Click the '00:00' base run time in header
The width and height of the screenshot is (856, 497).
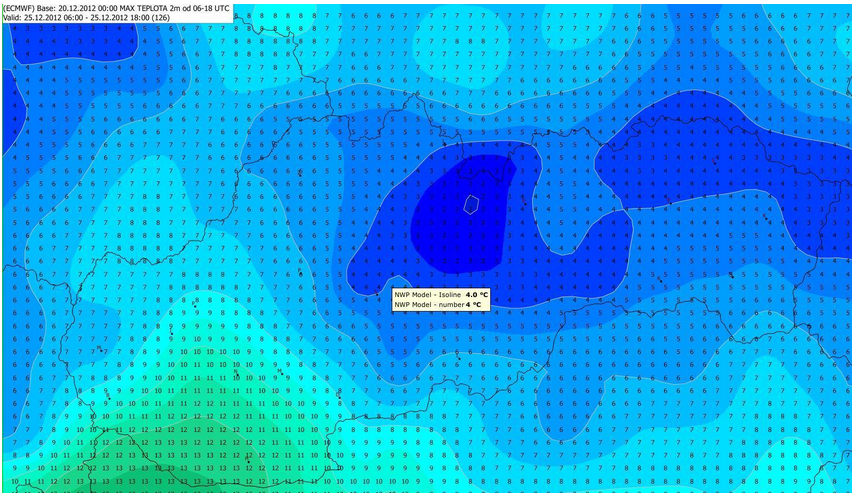click(119, 7)
